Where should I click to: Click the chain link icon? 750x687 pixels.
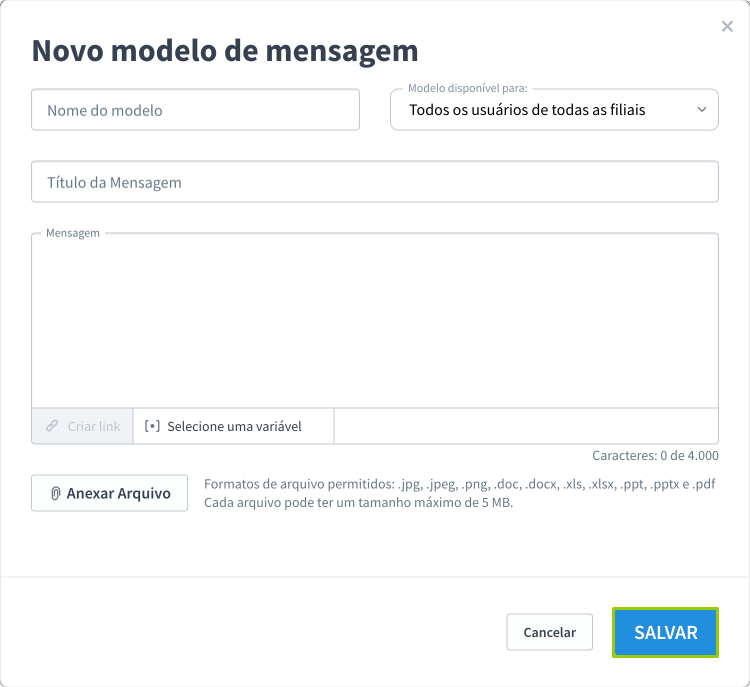[x=52, y=426]
